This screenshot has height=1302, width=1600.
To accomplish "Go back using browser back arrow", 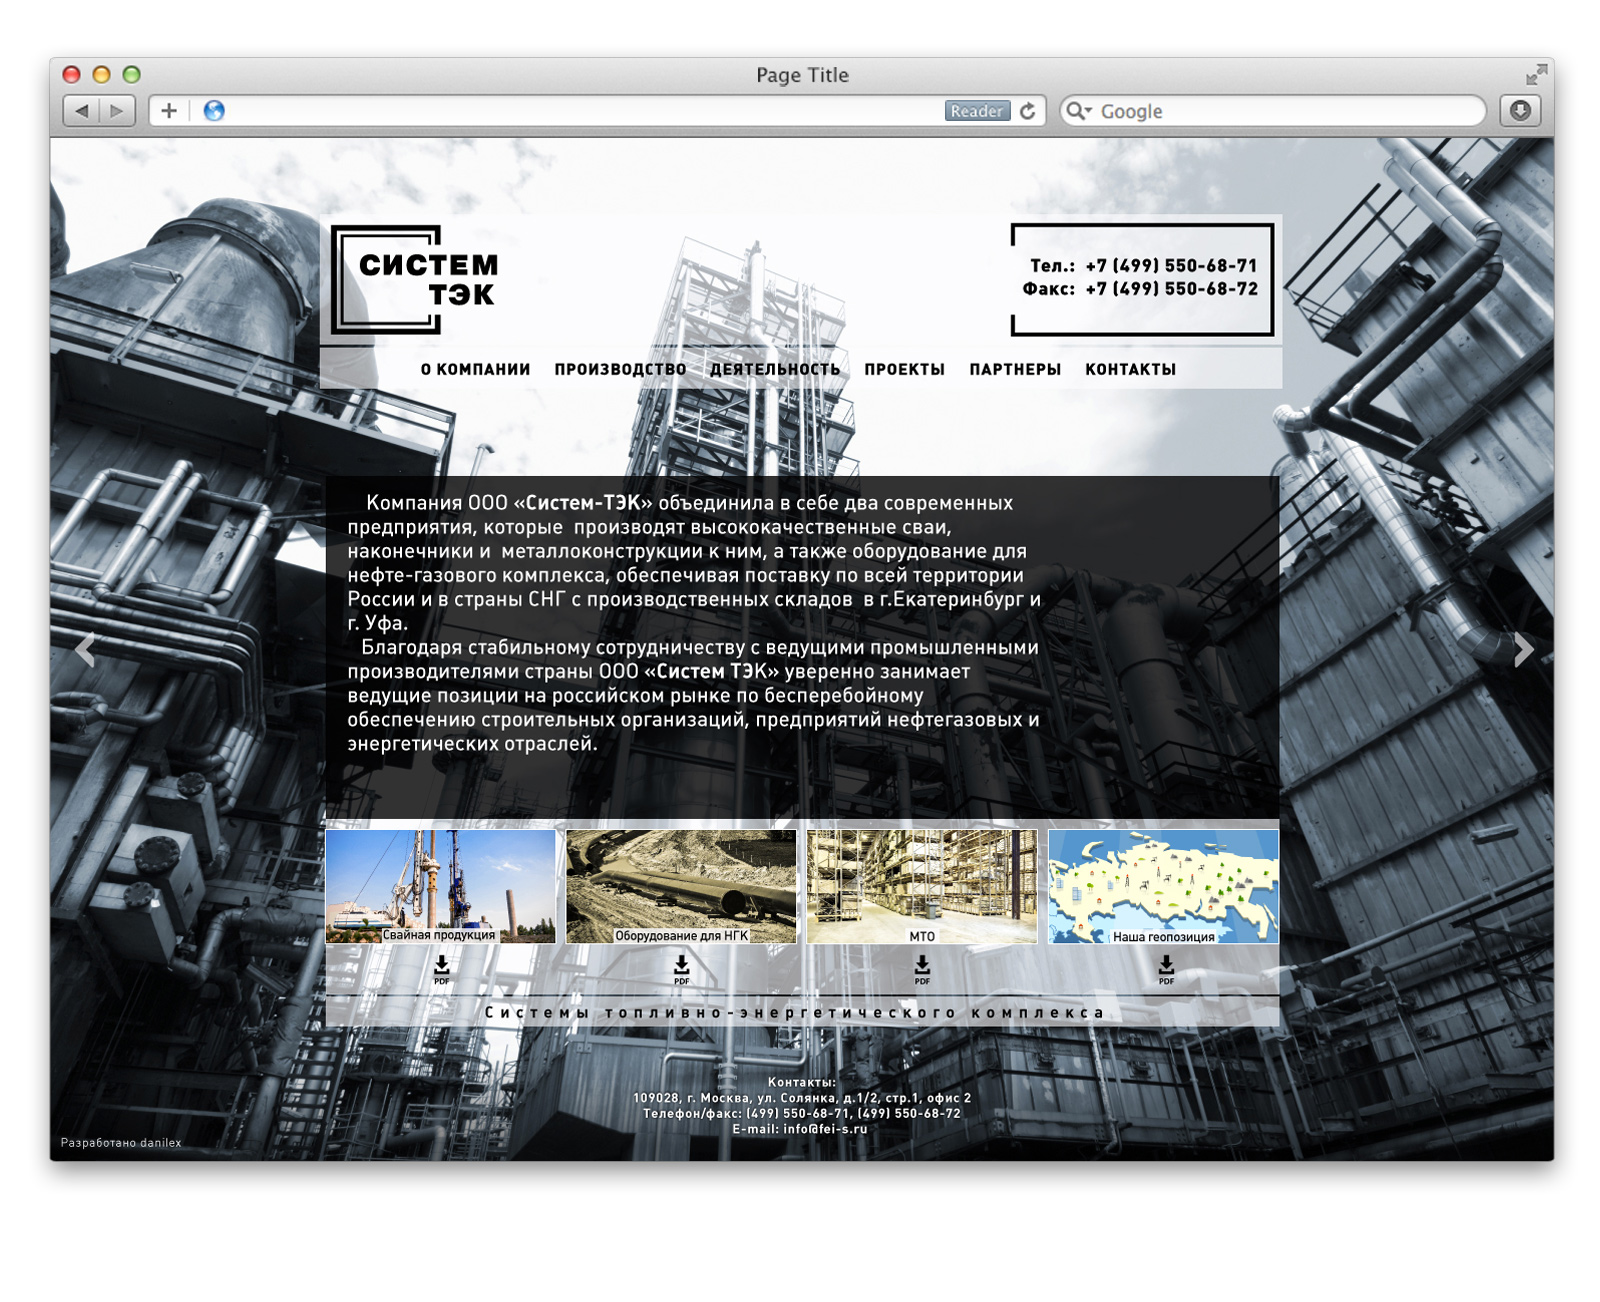I will 82,111.
